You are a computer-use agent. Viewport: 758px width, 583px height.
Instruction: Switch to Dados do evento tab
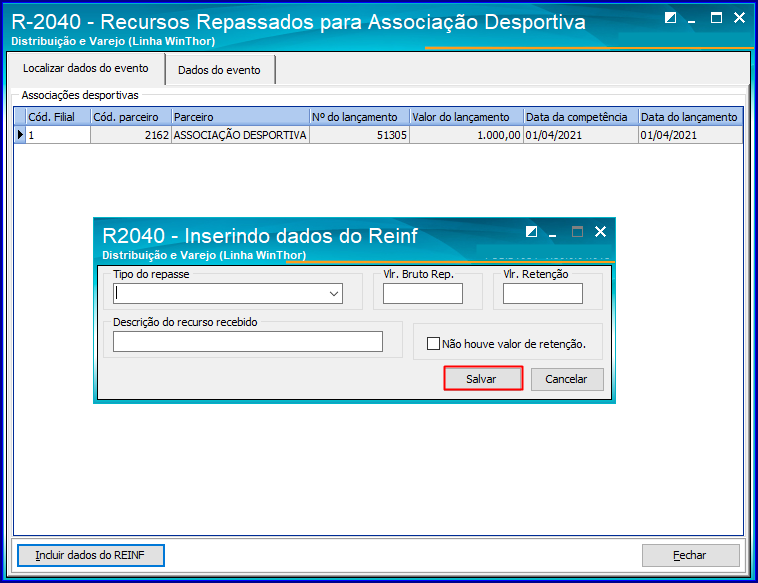pos(219,70)
